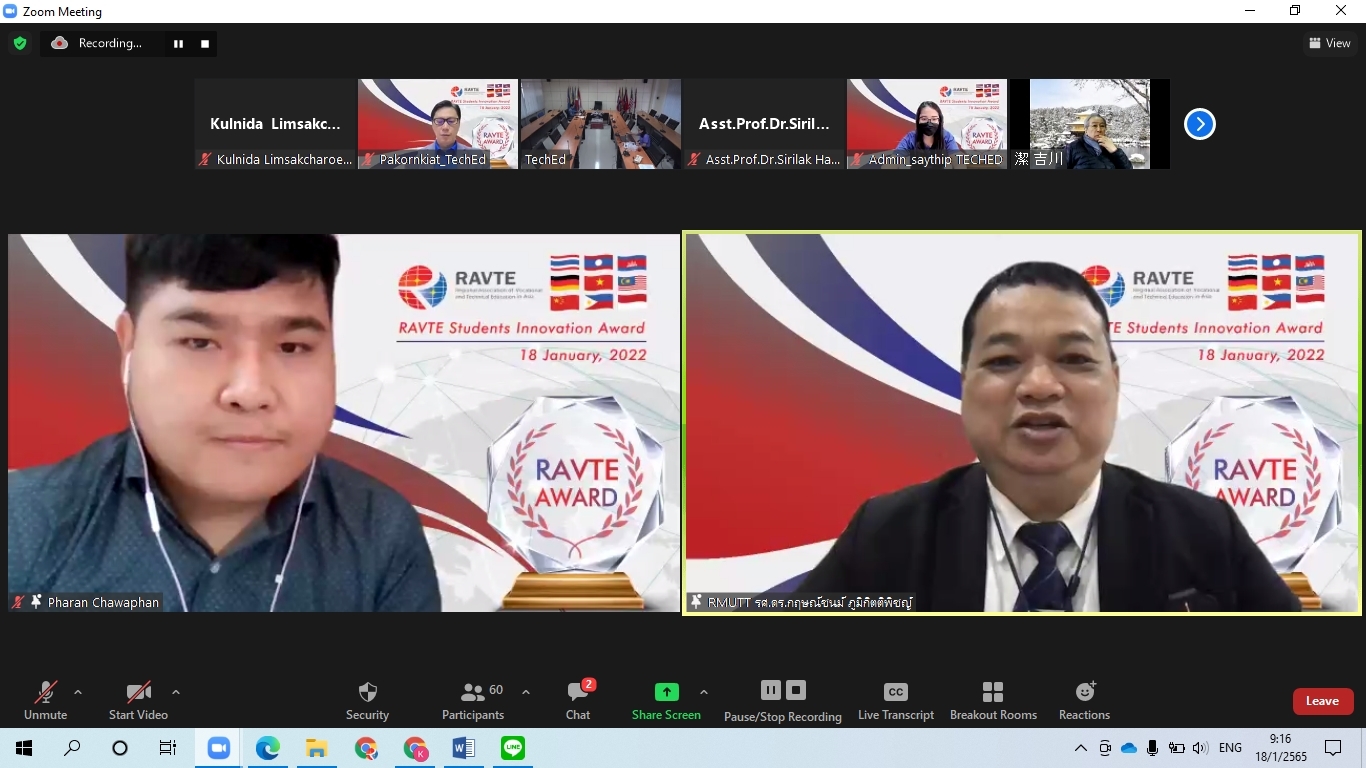Expand audio options arrow beside Unmute
The image size is (1366, 768).
coord(78,692)
